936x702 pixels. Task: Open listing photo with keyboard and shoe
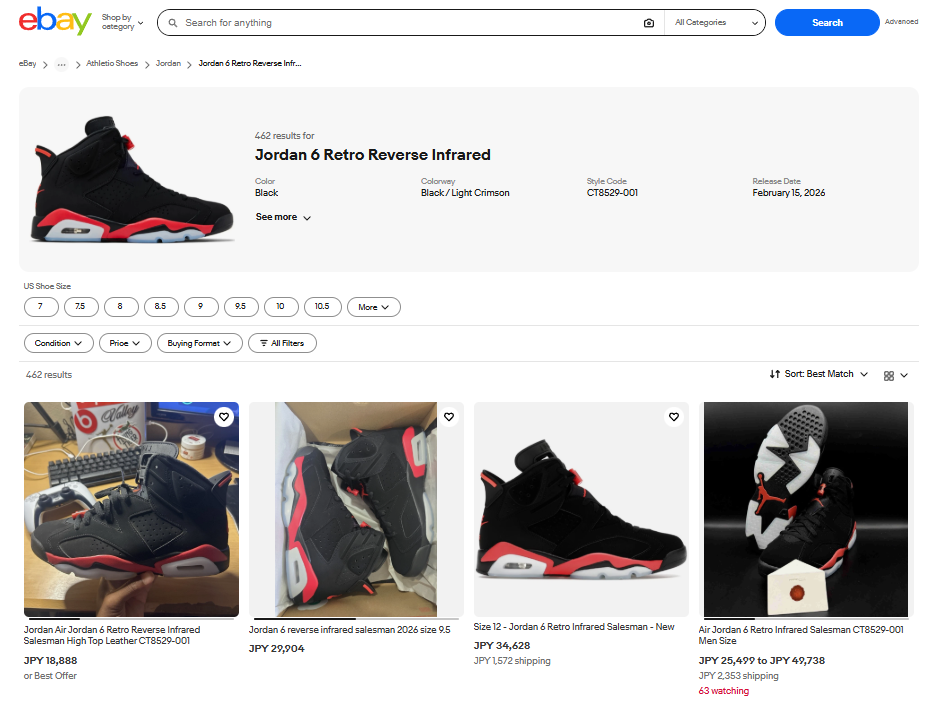click(x=131, y=509)
